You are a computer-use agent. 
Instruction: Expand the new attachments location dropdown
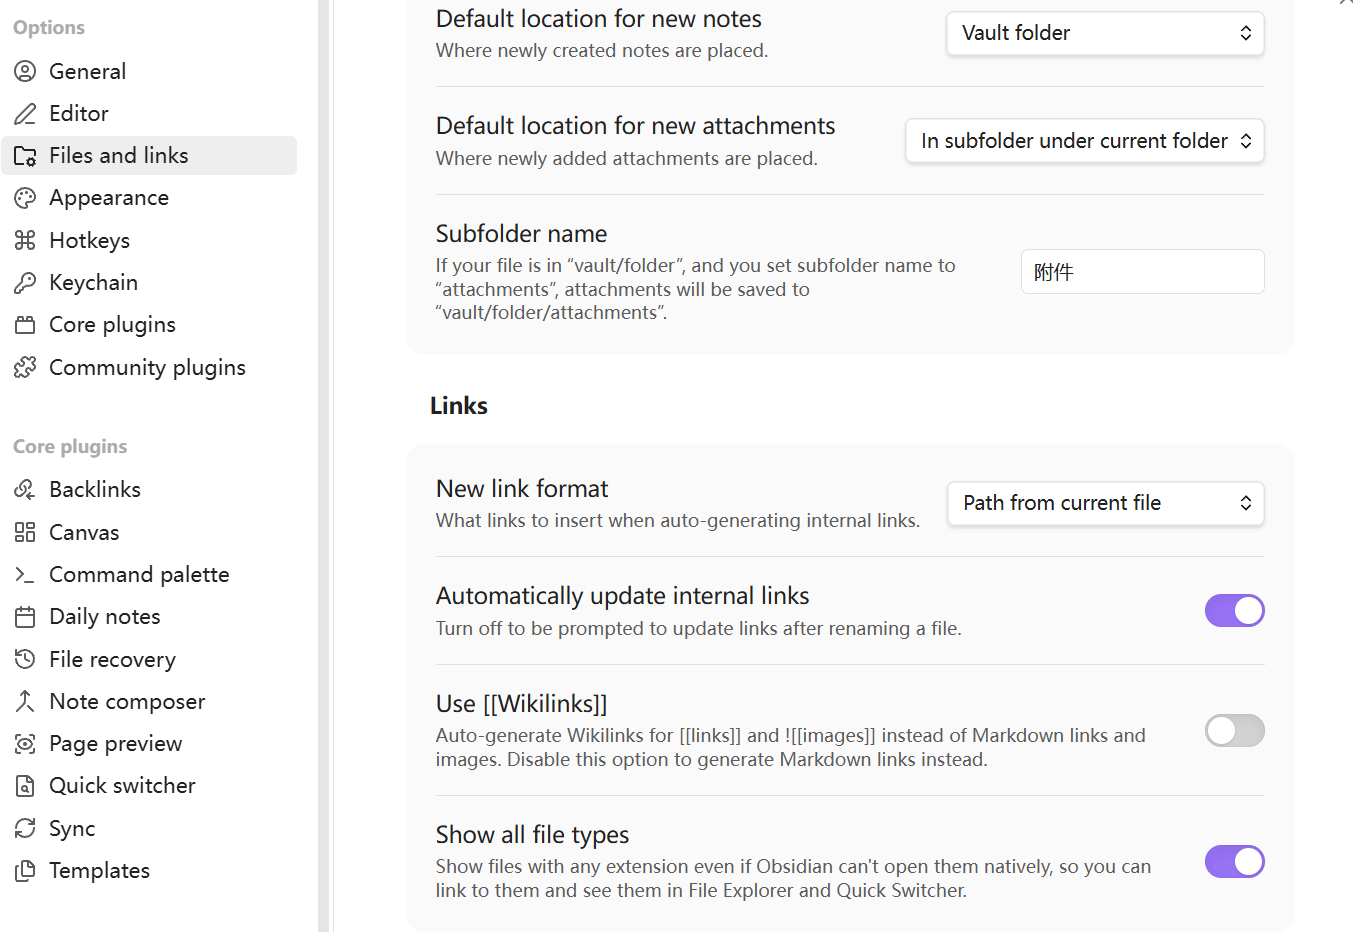(x=1085, y=141)
